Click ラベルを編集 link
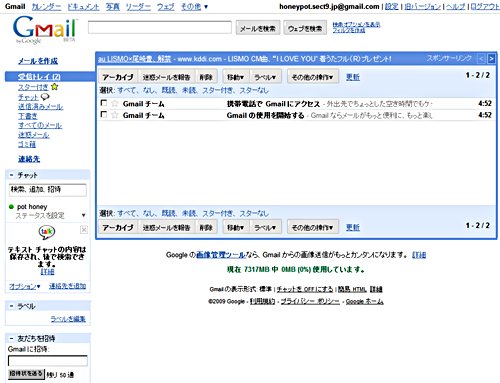The image size is (500, 383). tap(68, 319)
